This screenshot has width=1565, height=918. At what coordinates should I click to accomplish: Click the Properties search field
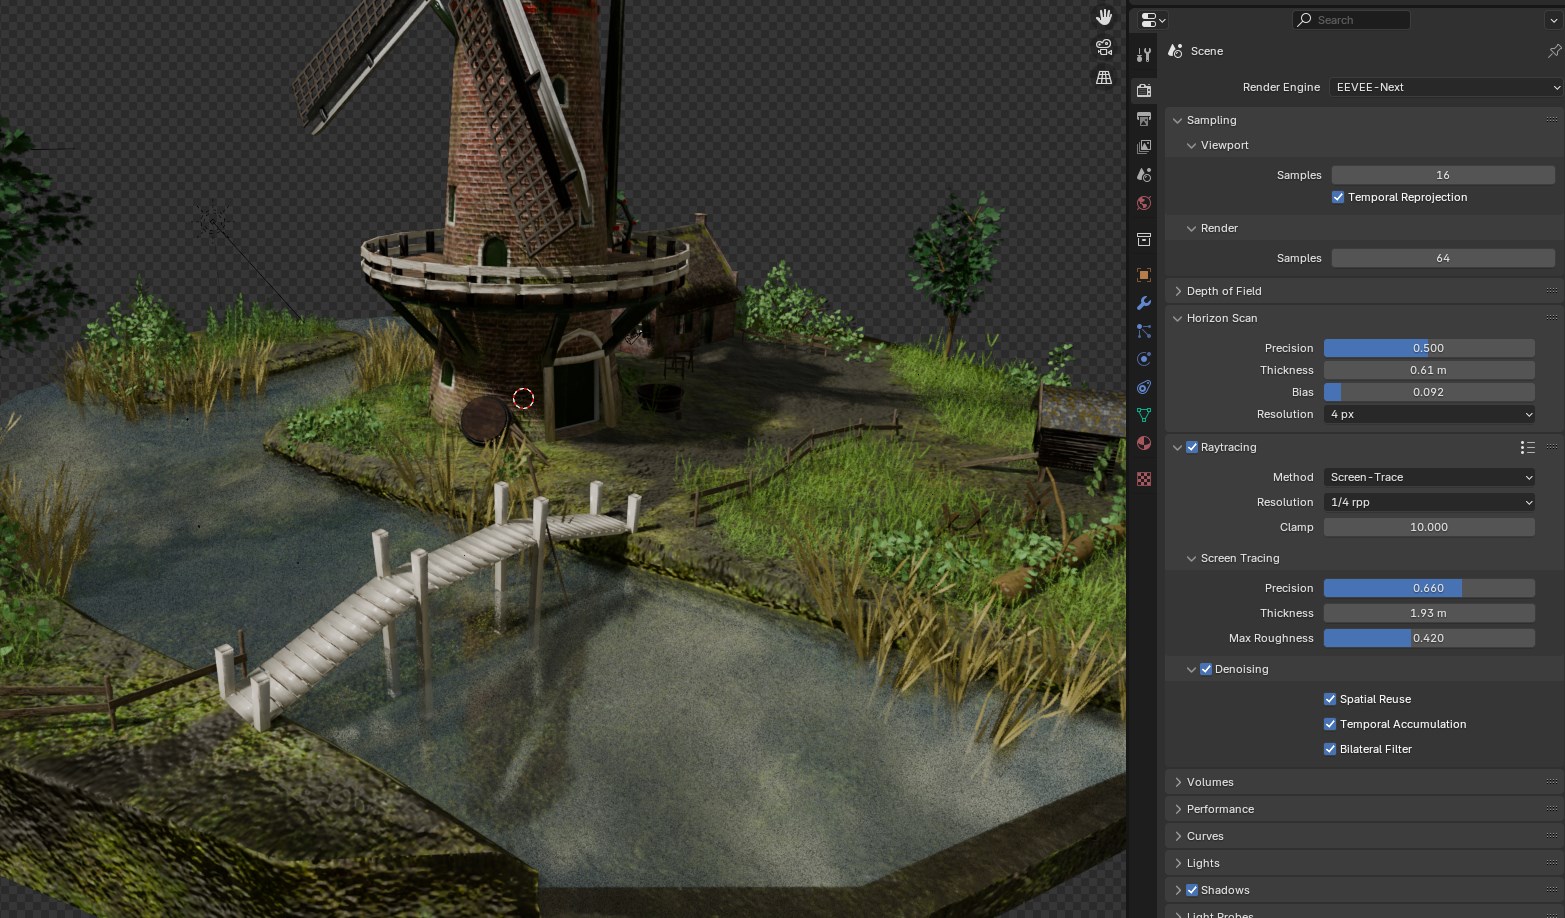pyautogui.click(x=1351, y=20)
